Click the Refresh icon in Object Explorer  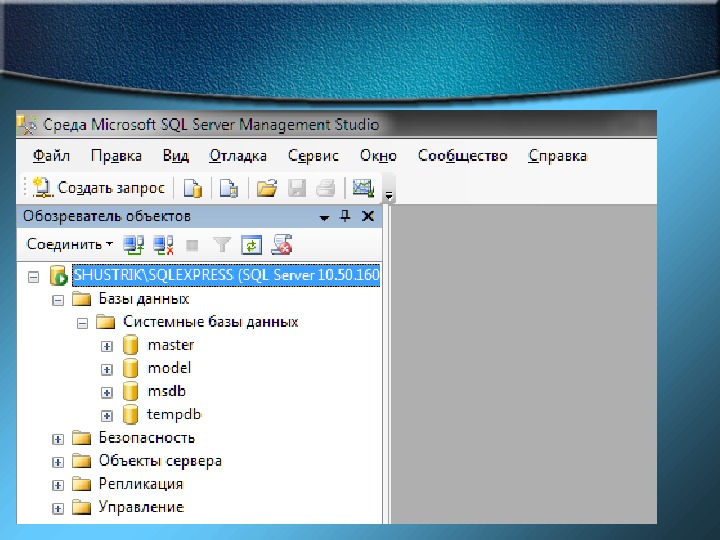tap(252, 245)
